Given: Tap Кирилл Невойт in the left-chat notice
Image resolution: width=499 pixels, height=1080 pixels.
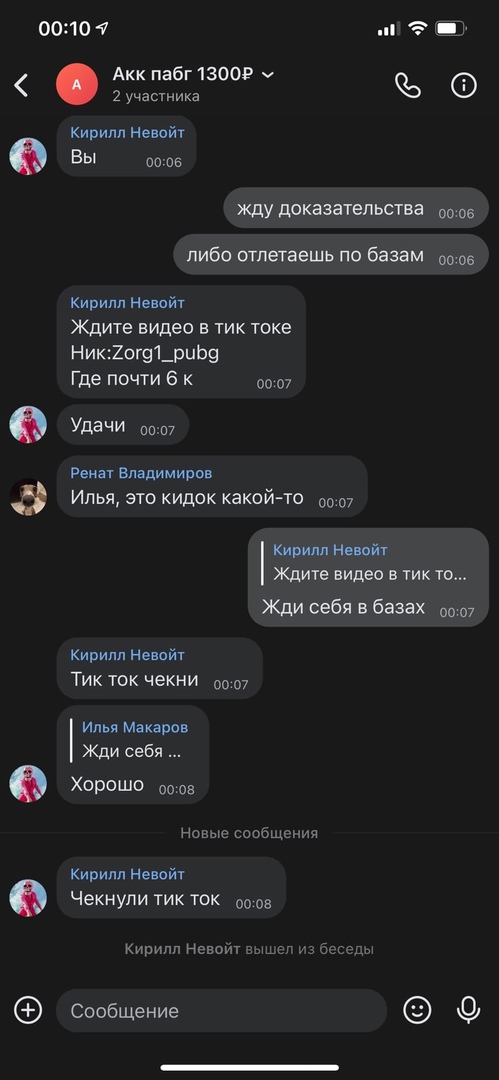Looking at the screenshot, I should (x=183, y=949).
